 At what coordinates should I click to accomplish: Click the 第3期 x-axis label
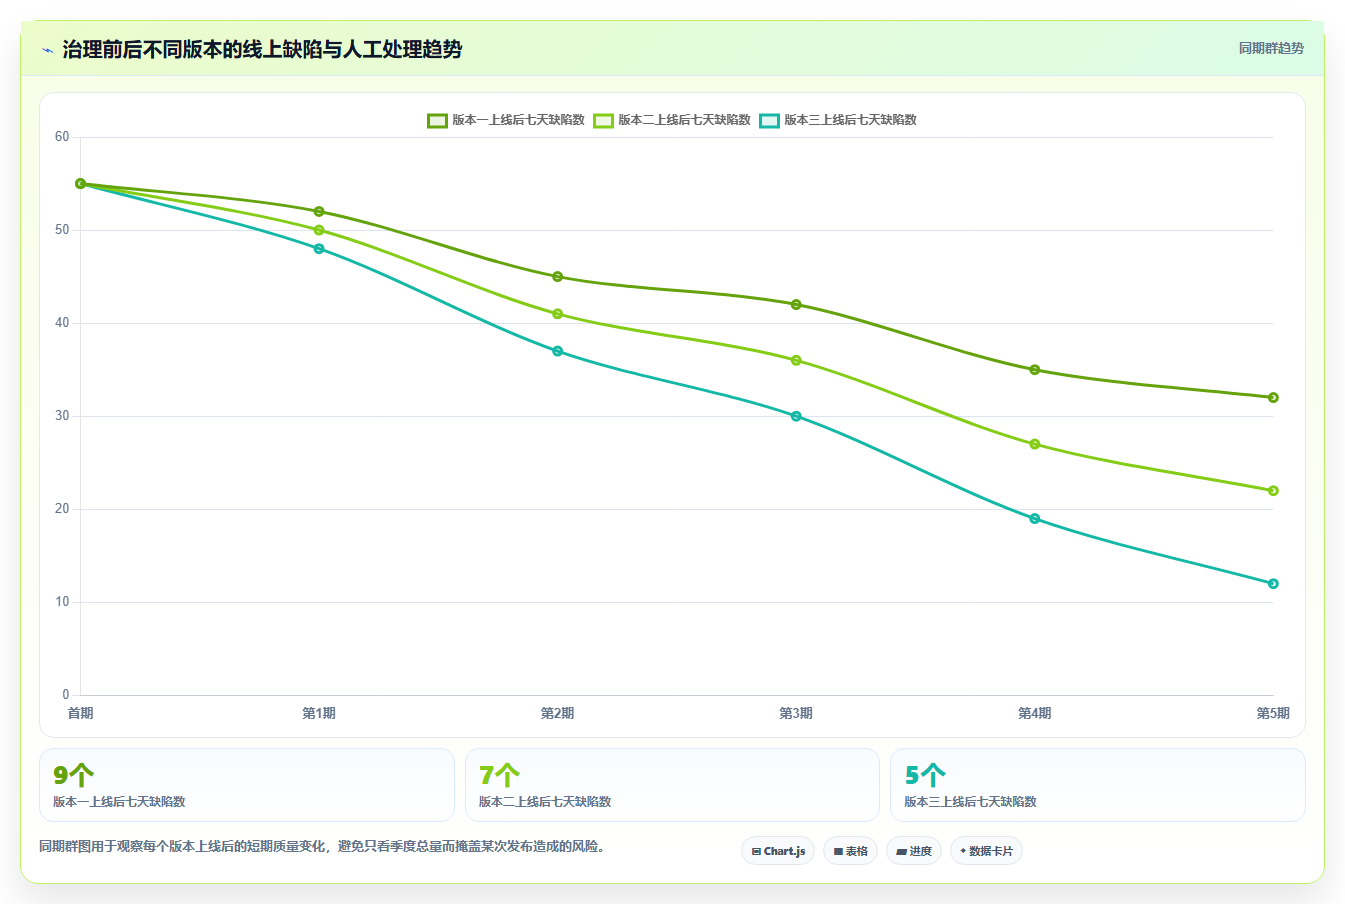[796, 713]
